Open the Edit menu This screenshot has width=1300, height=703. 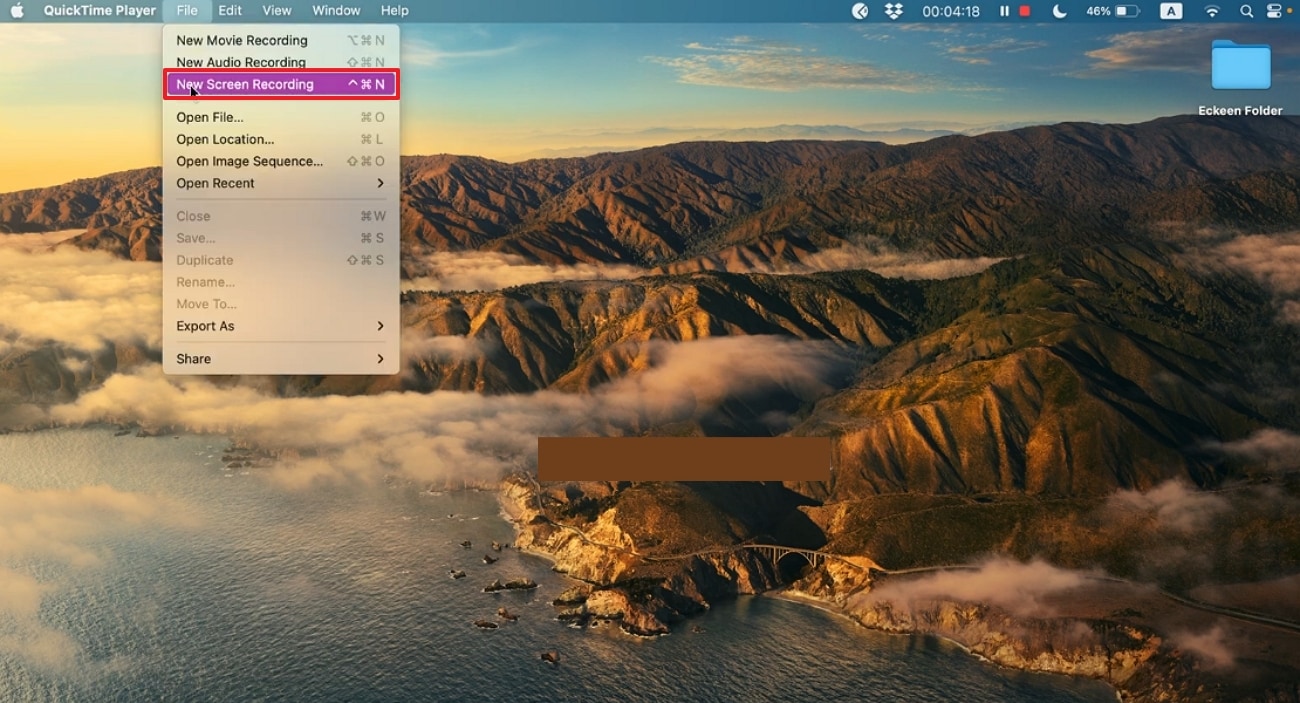[x=230, y=11]
